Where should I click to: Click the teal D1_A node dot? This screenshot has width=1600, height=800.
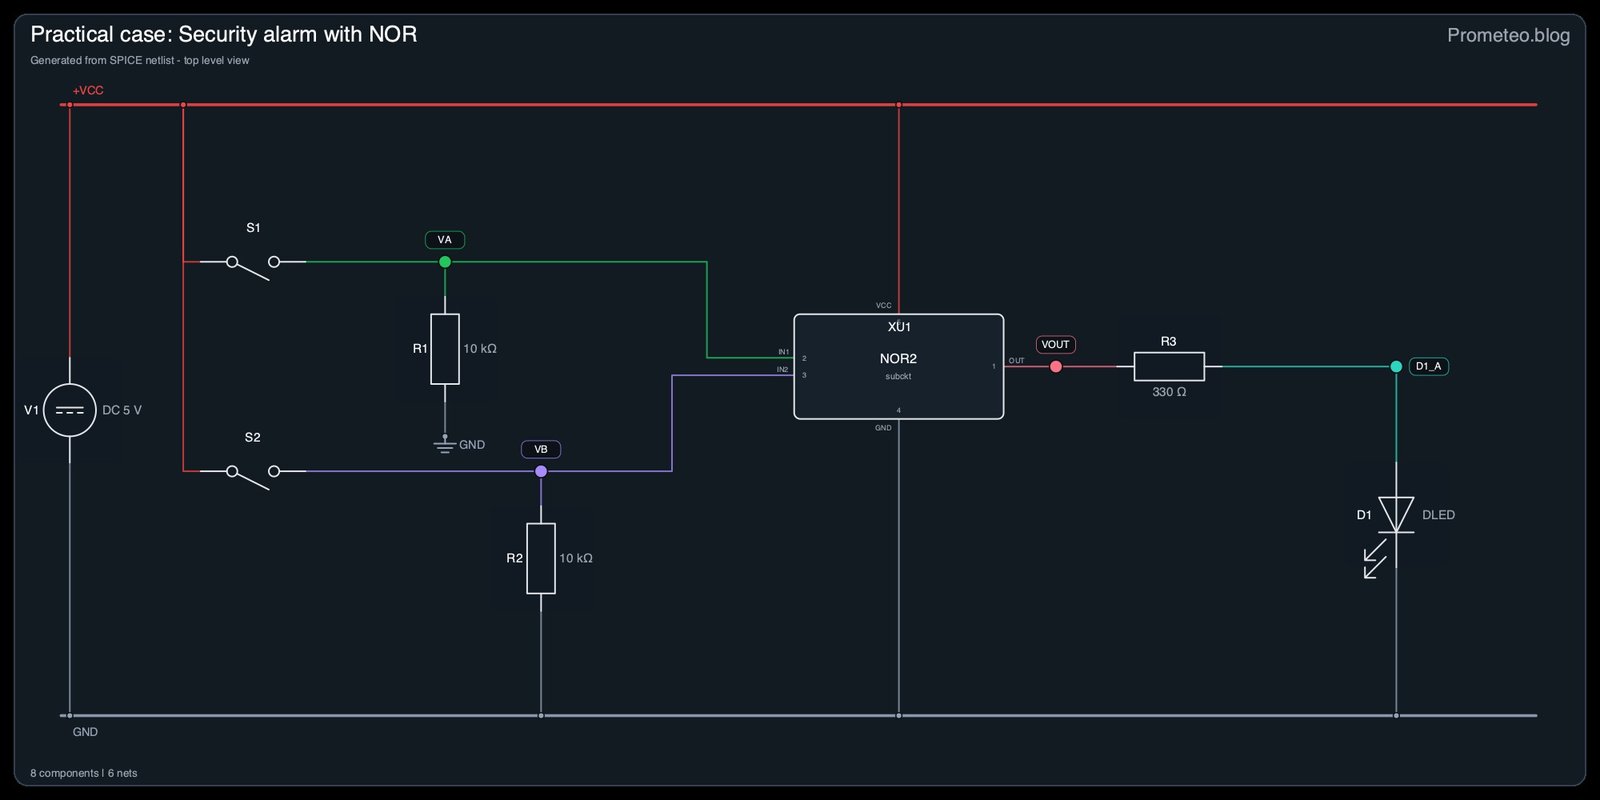[1396, 367]
